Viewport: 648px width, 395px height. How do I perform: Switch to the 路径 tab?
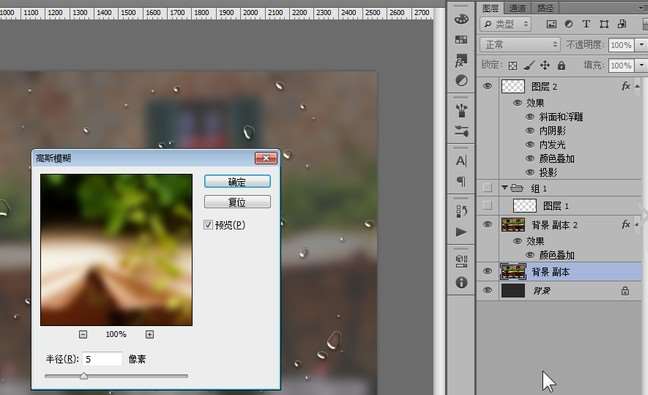click(x=545, y=8)
